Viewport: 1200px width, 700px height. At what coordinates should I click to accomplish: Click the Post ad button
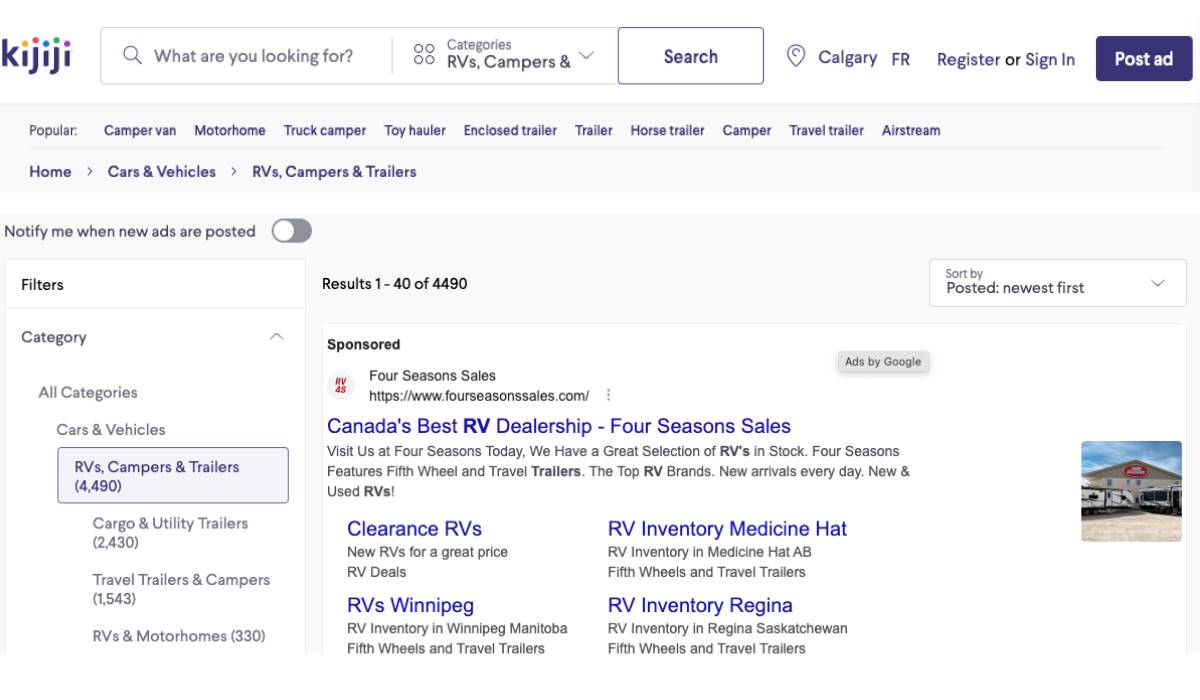tap(1144, 58)
